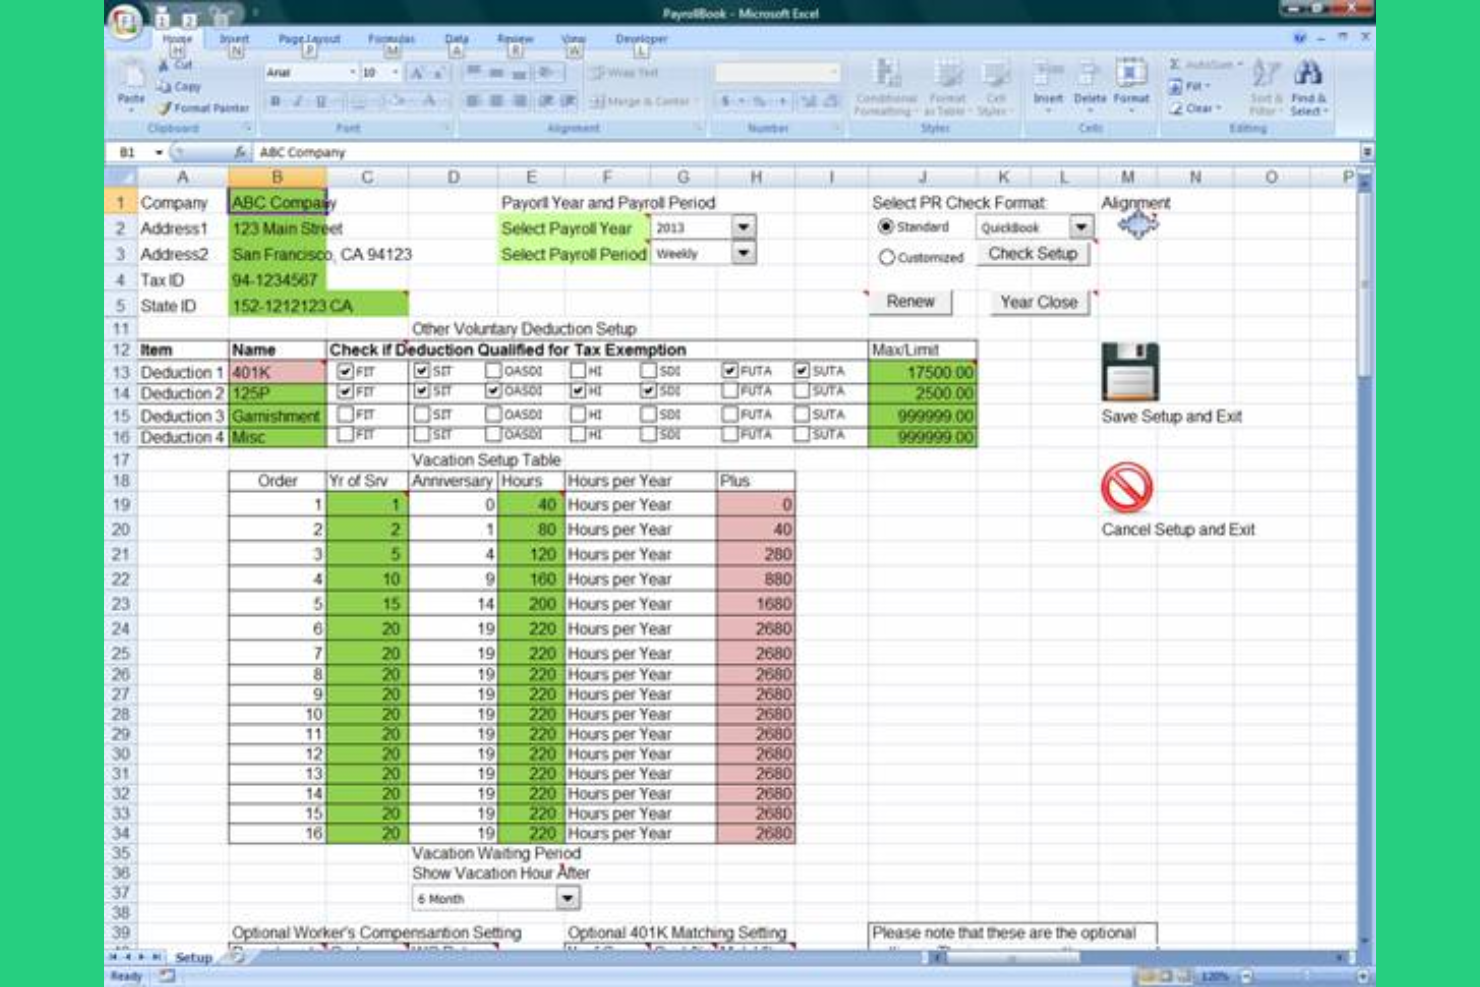Switch to the Formulas ribbon tab
1480x987 pixels.
(391, 39)
